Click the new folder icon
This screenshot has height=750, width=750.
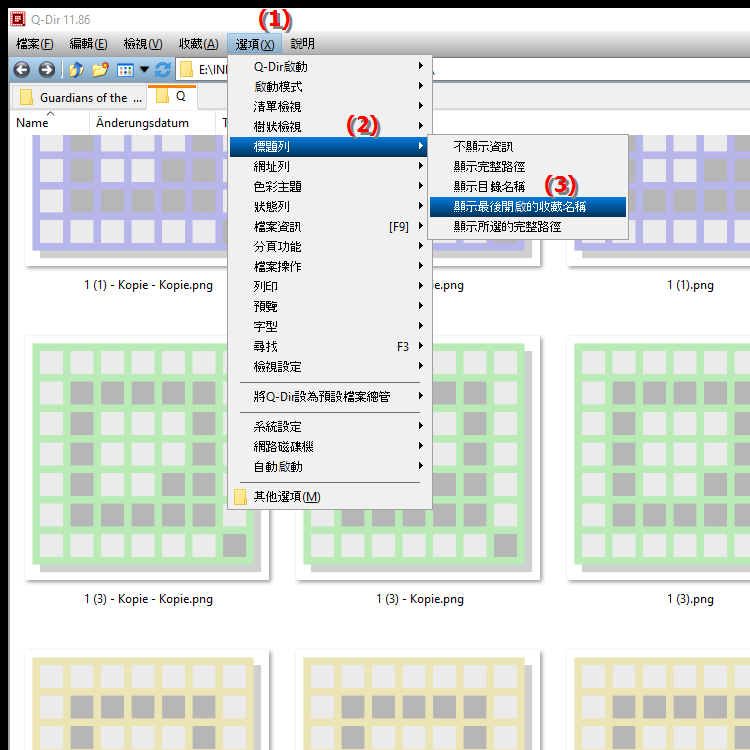coord(100,70)
